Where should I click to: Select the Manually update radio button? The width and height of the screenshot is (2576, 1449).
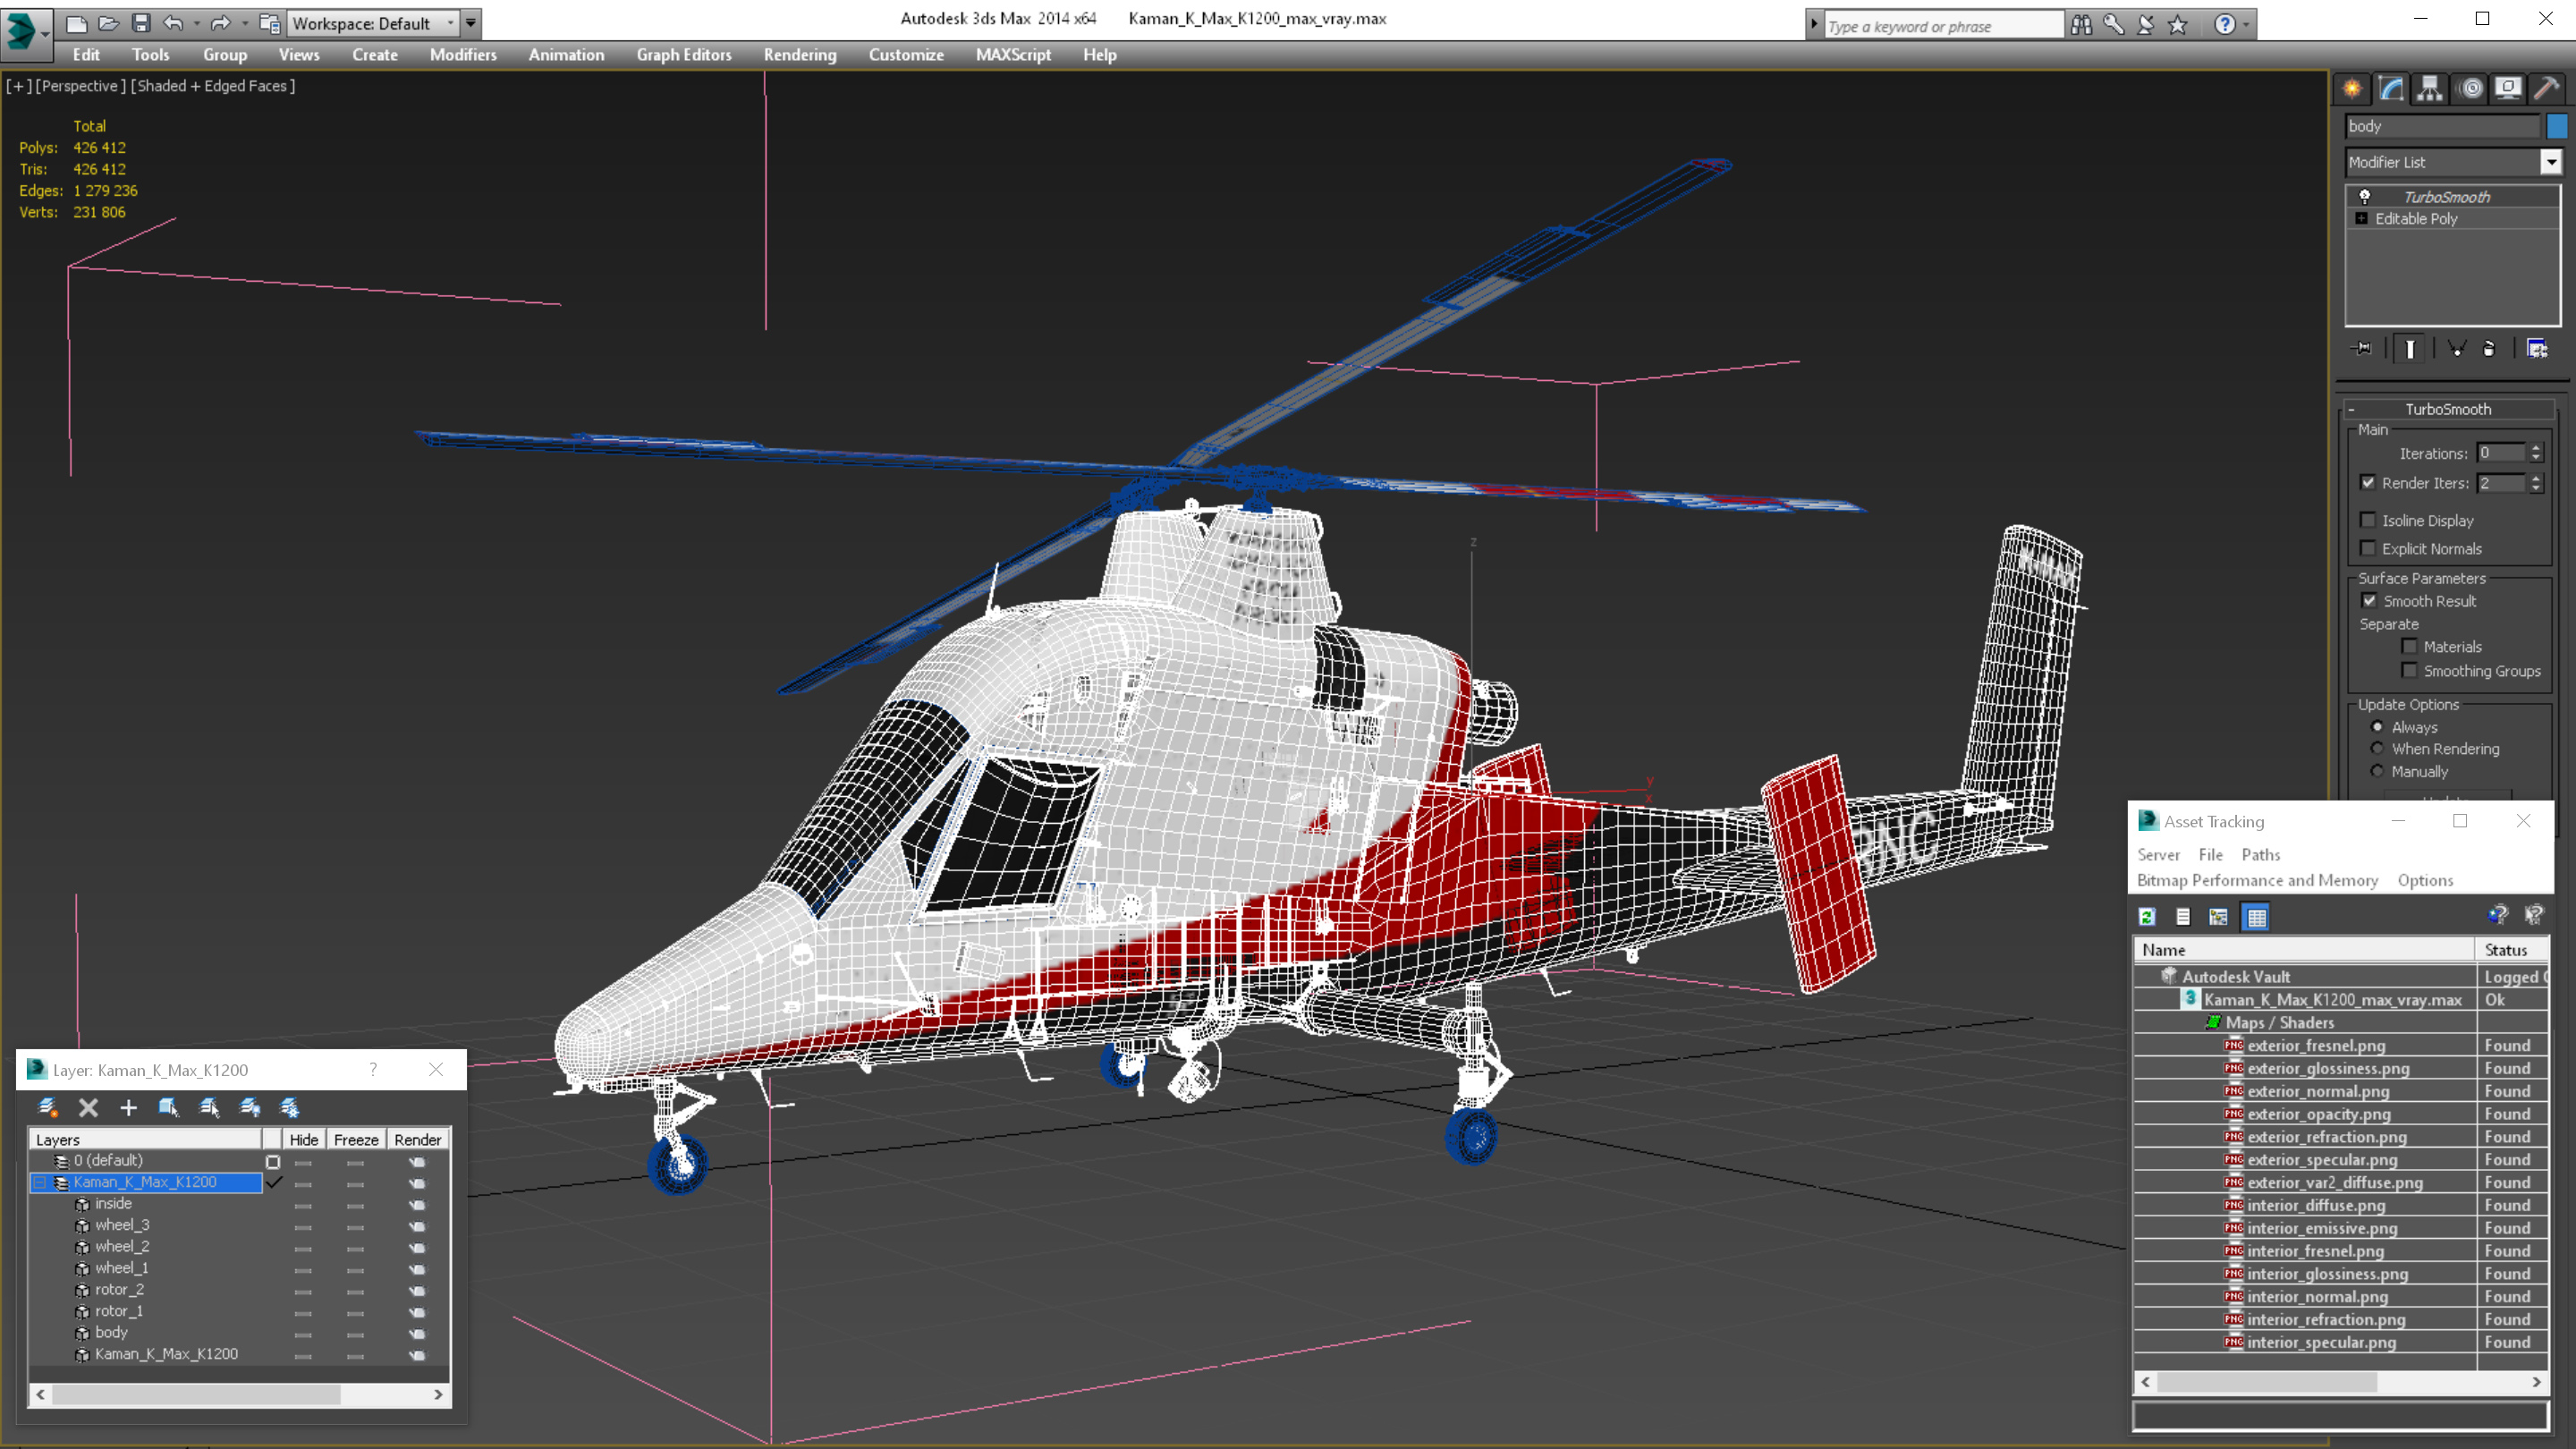(x=2377, y=771)
